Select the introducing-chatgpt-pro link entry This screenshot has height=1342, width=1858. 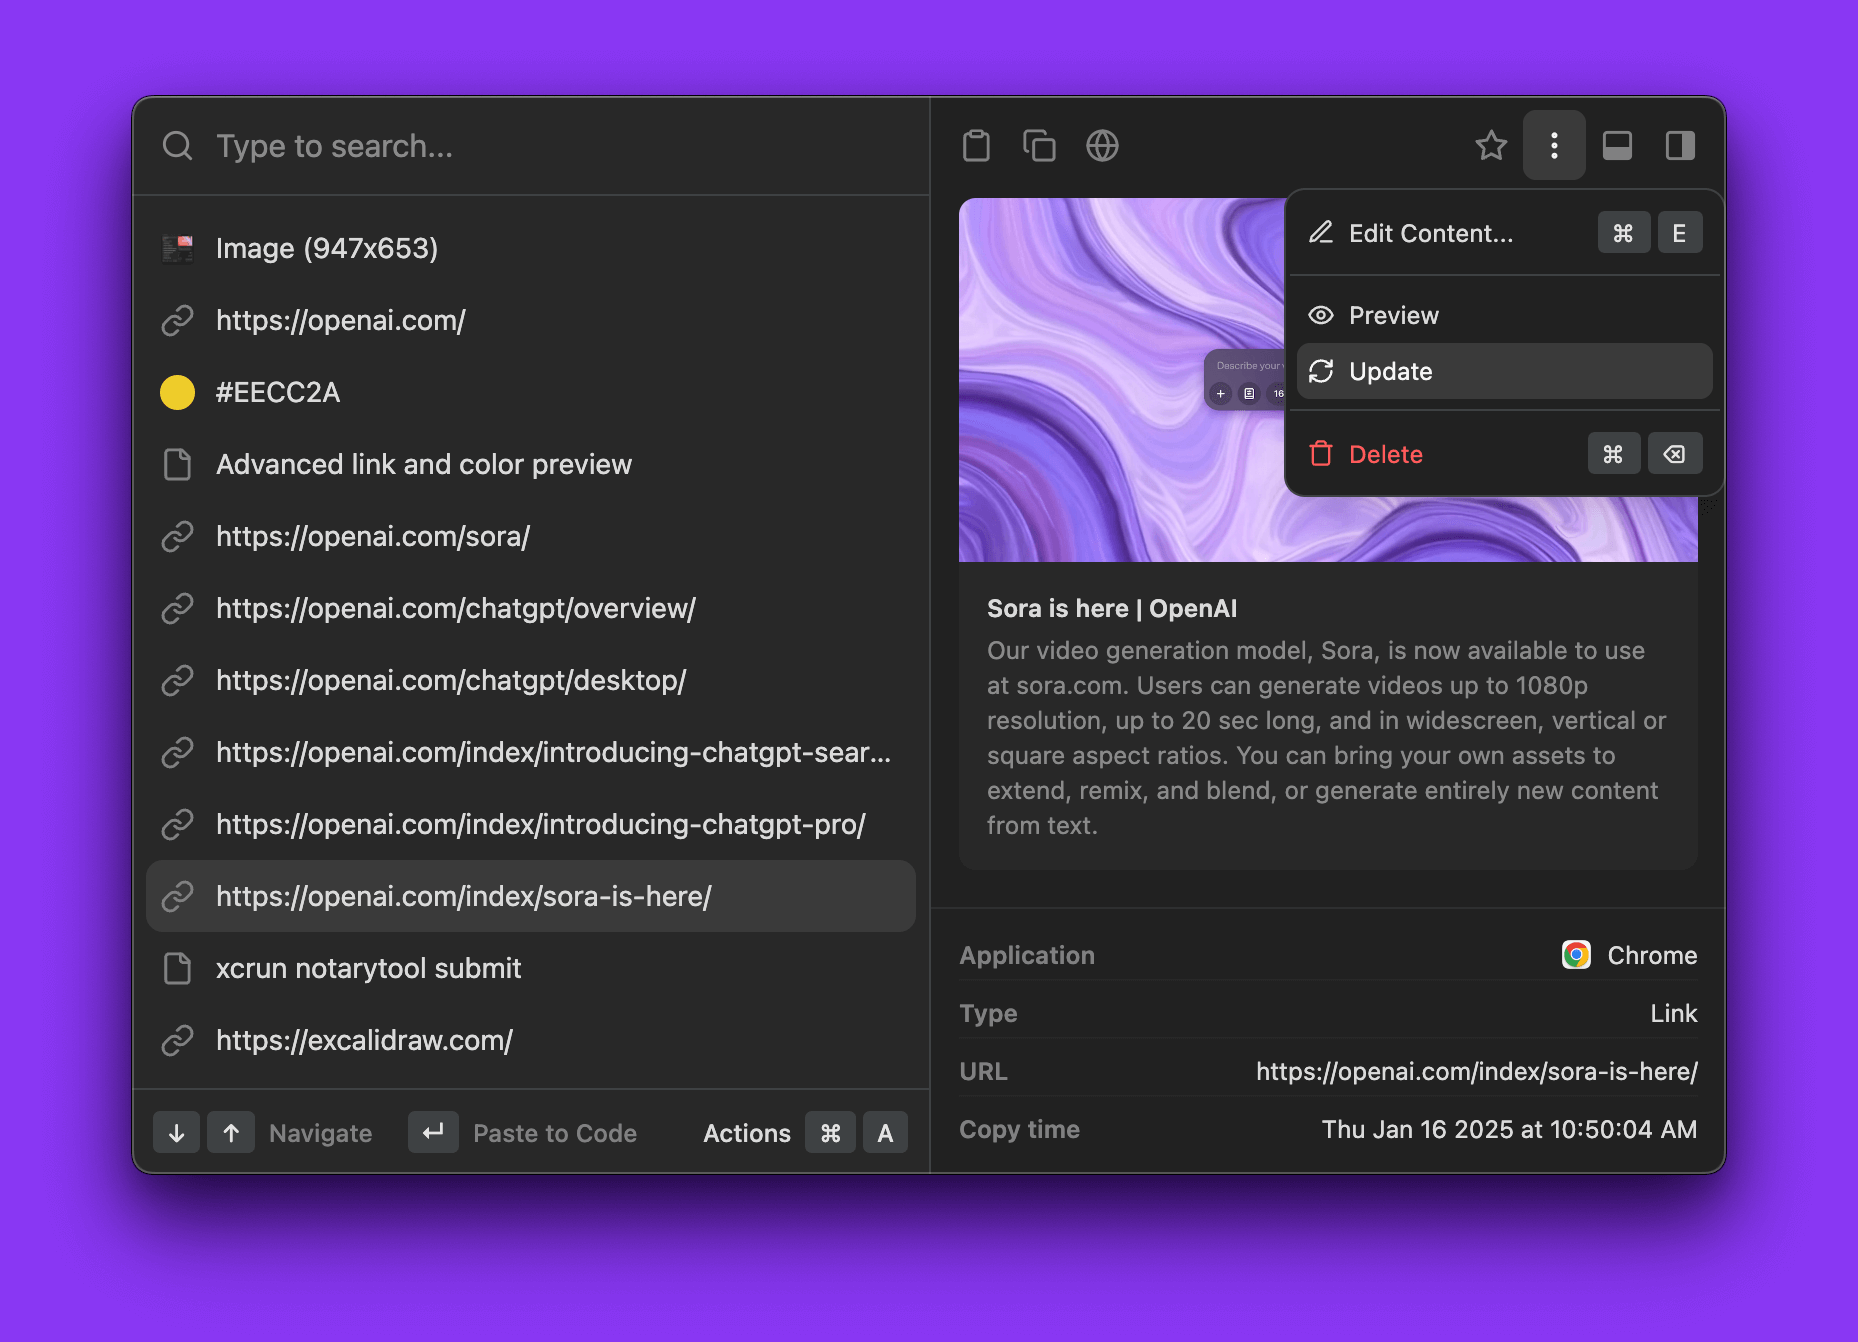pos(531,824)
